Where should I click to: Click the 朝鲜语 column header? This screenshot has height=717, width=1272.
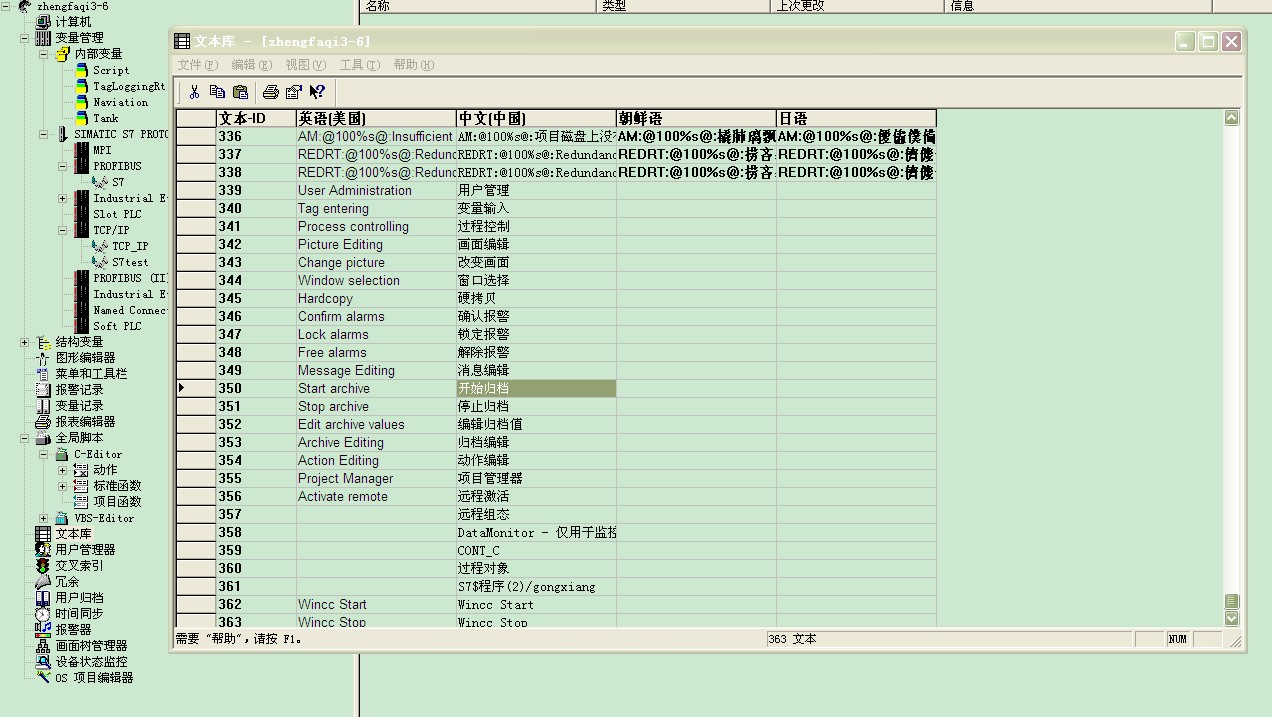(x=696, y=118)
